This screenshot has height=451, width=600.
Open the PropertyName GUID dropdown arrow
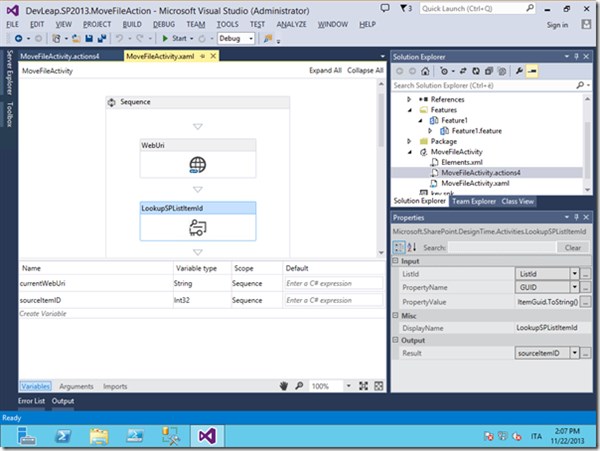pos(574,287)
